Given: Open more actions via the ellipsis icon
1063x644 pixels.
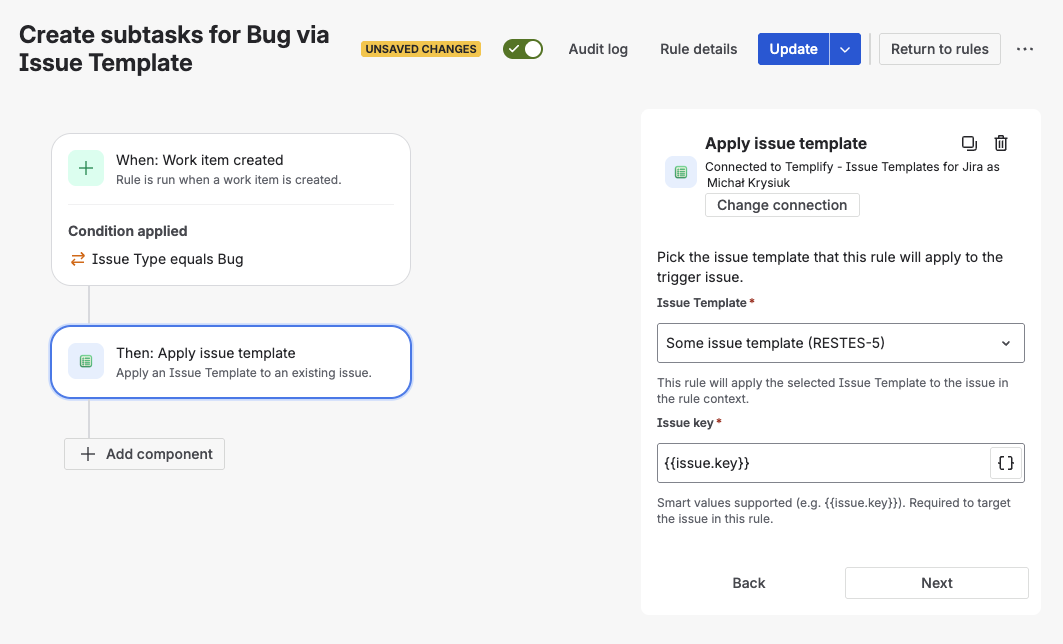Looking at the screenshot, I should tap(1024, 48).
